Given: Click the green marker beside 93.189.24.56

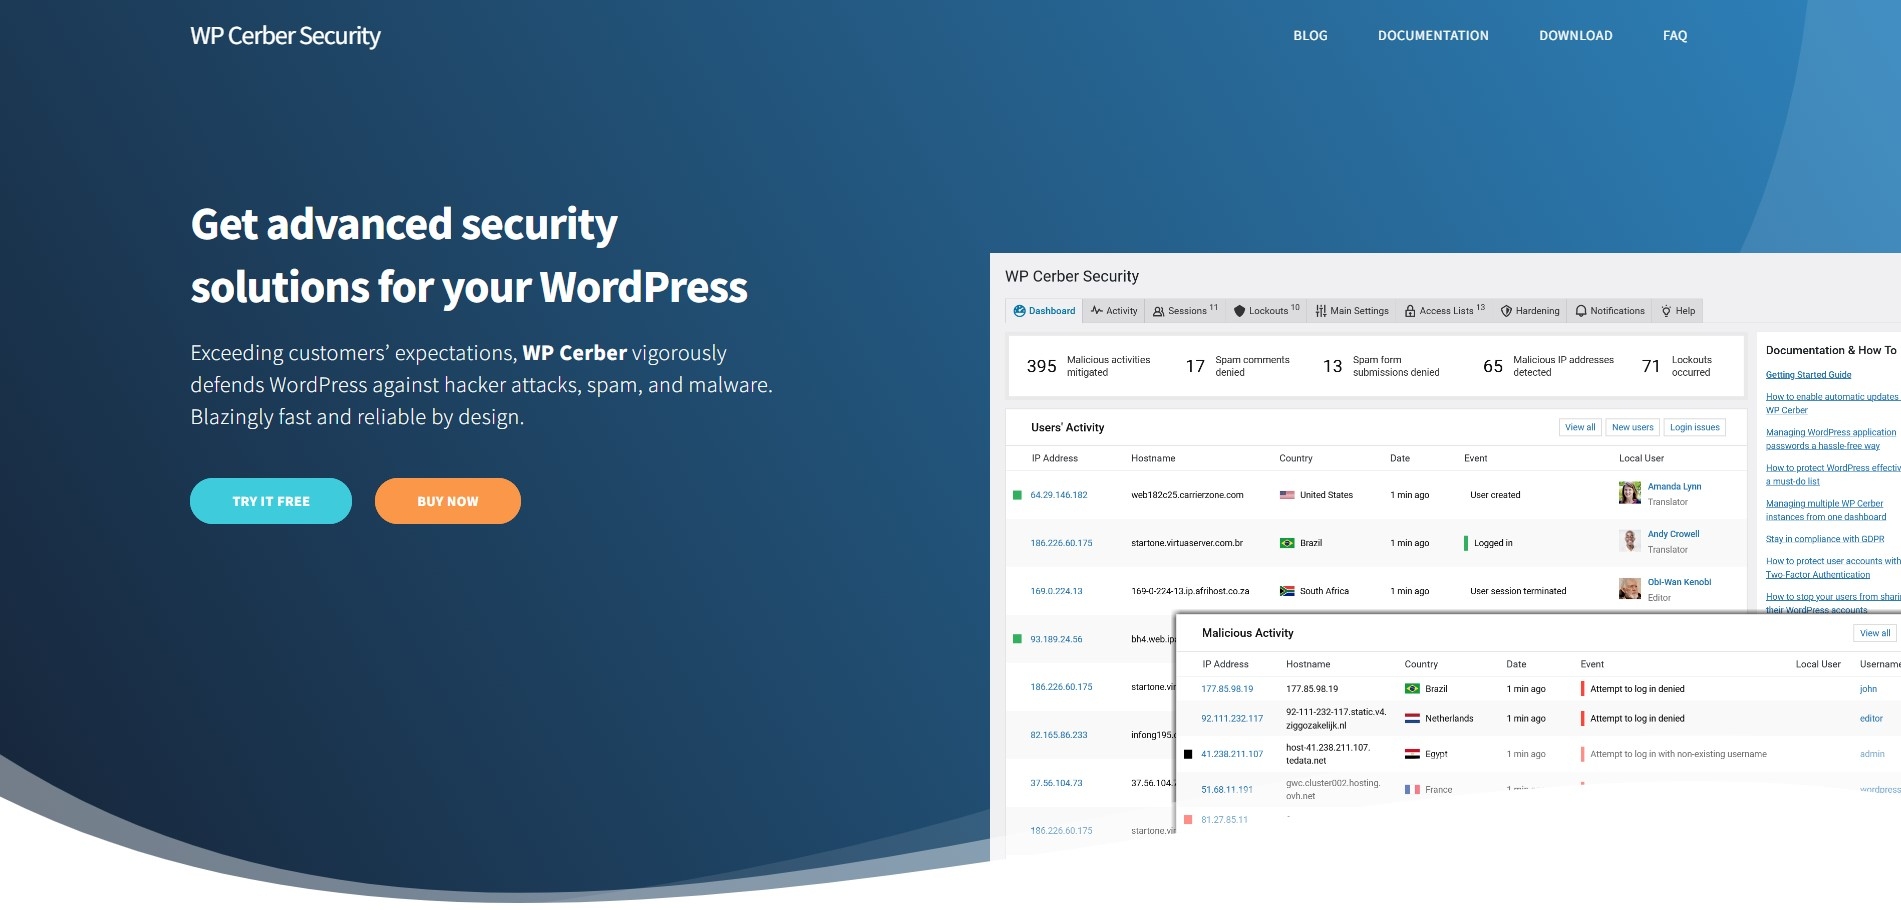Looking at the screenshot, I should (x=1017, y=639).
